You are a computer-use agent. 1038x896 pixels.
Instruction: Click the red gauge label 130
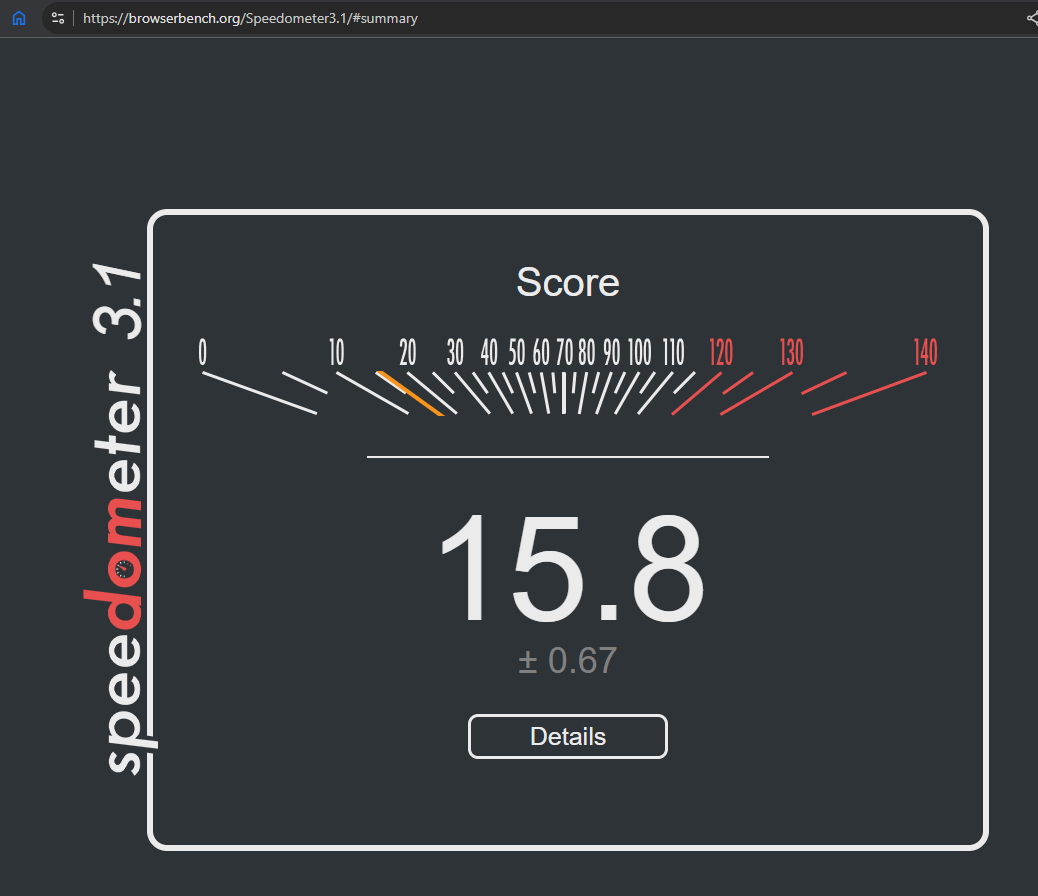tap(791, 352)
